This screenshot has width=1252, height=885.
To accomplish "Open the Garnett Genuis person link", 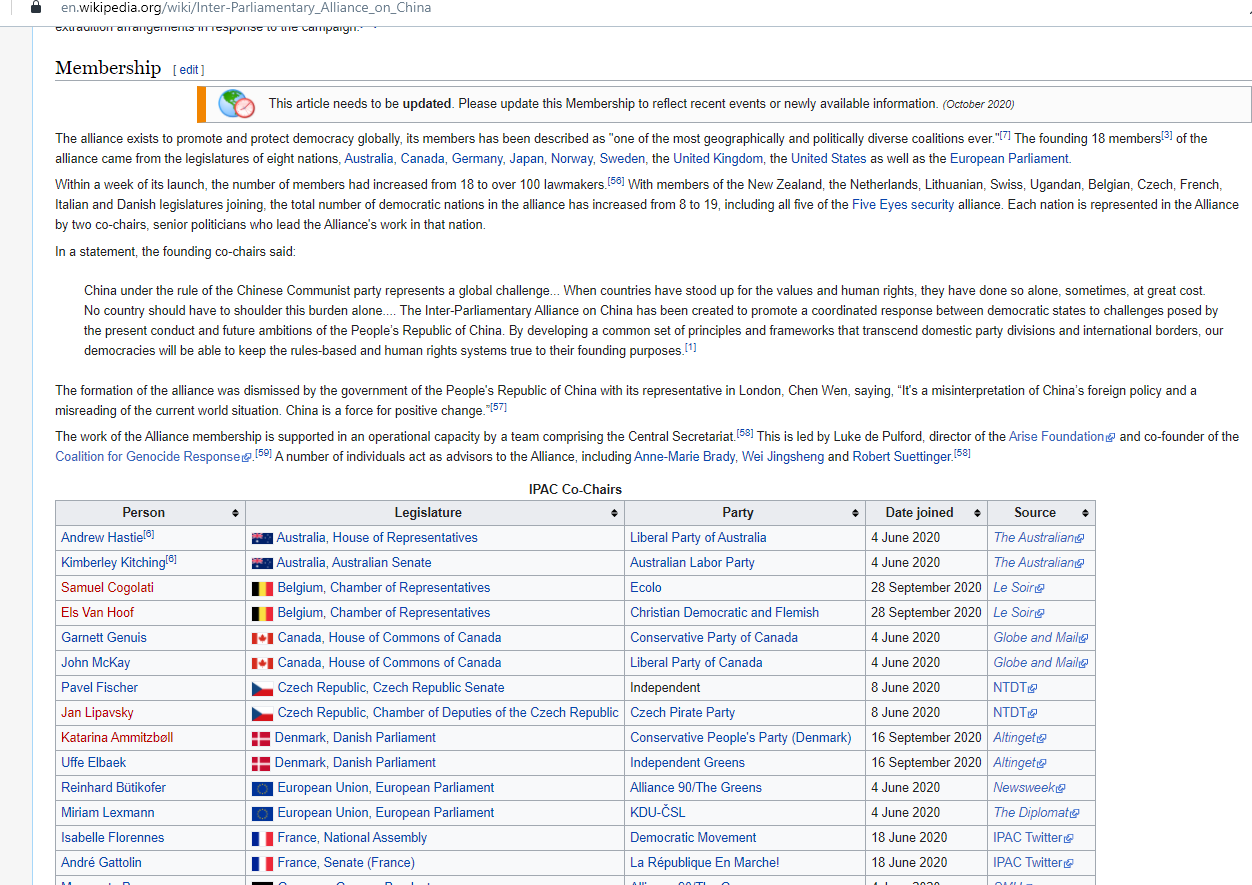I will tap(104, 638).
